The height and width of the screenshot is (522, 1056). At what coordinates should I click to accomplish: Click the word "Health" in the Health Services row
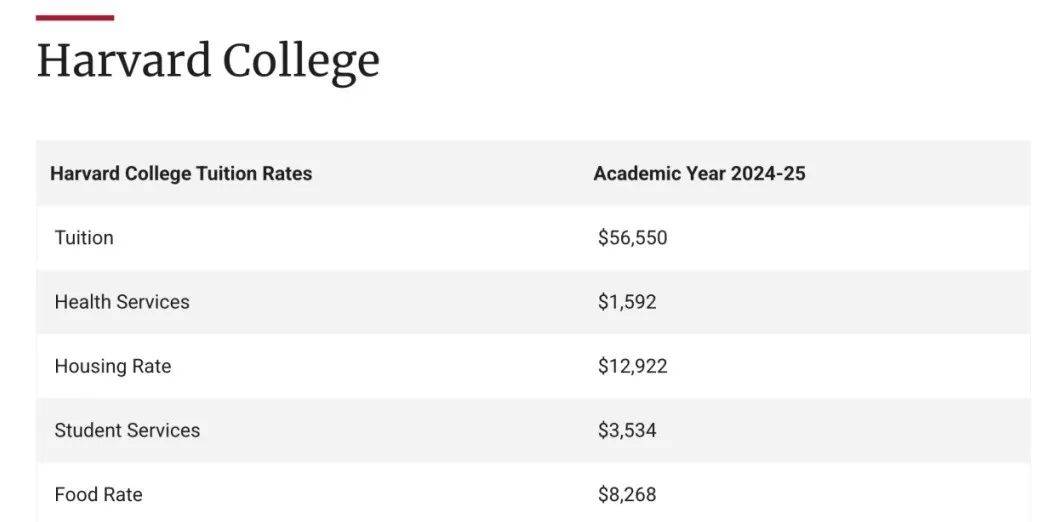point(82,302)
